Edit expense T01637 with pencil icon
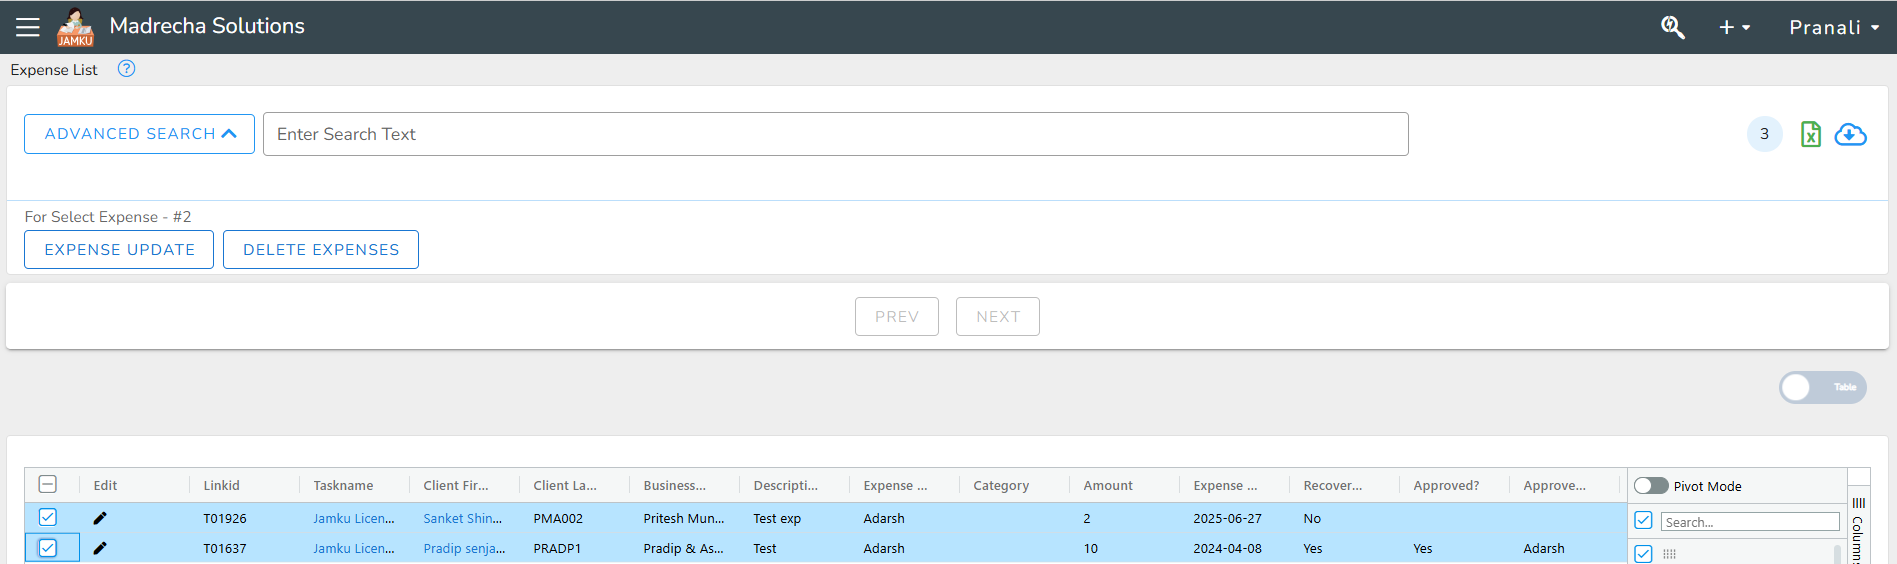1897x564 pixels. coord(100,548)
